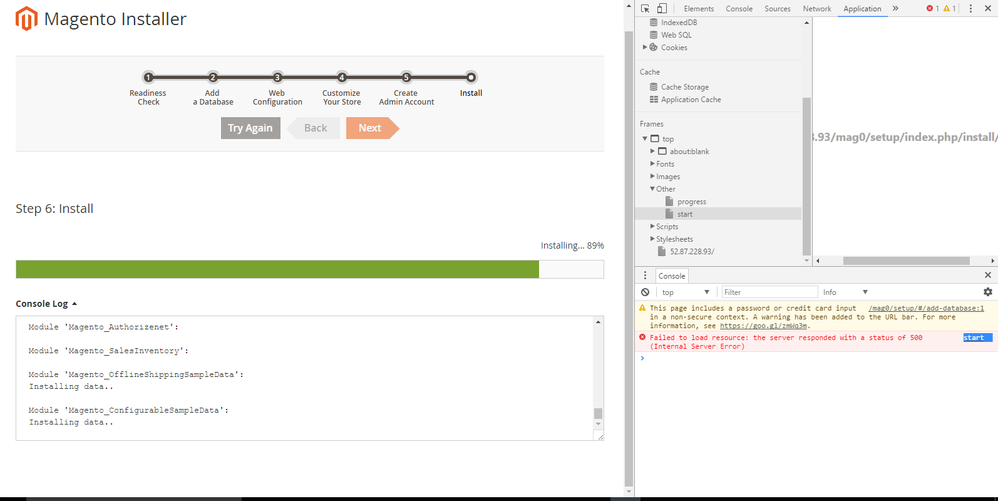Expand the Scripts tree node
Image resolution: width=998 pixels, height=501 pixels.
(x=652, y=227)
